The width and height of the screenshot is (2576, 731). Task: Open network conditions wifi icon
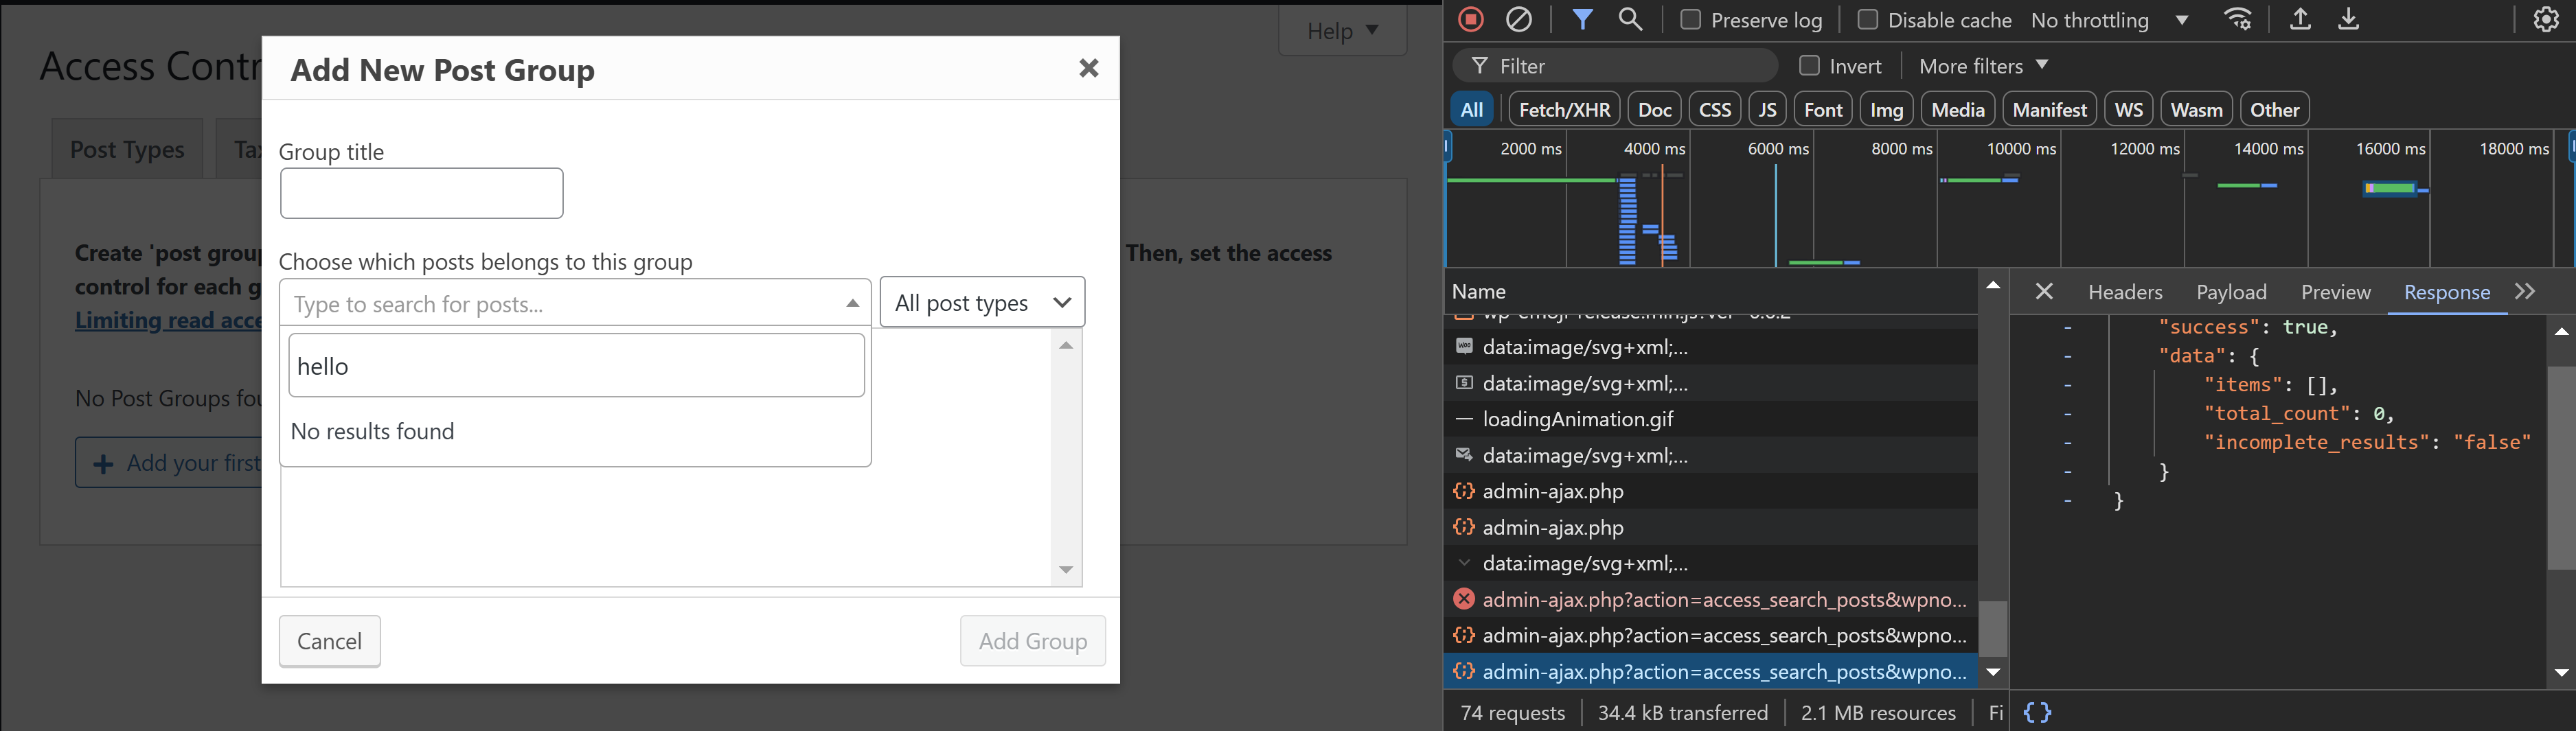(x=2239, y=19)
